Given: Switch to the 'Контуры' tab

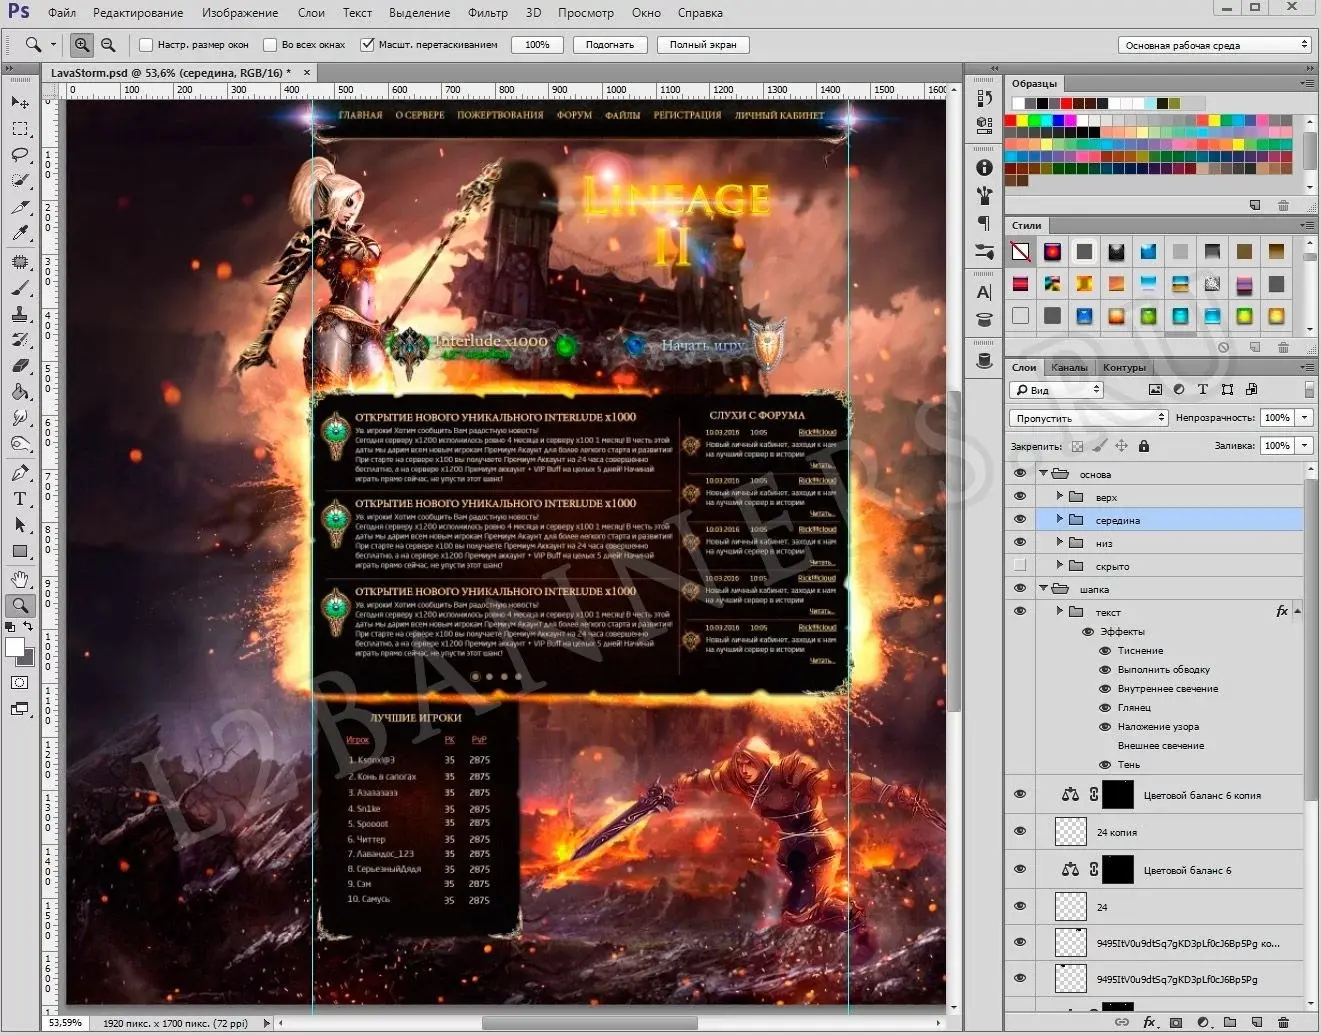Looking at the screenshot, I should click(x=1124, y=368).
